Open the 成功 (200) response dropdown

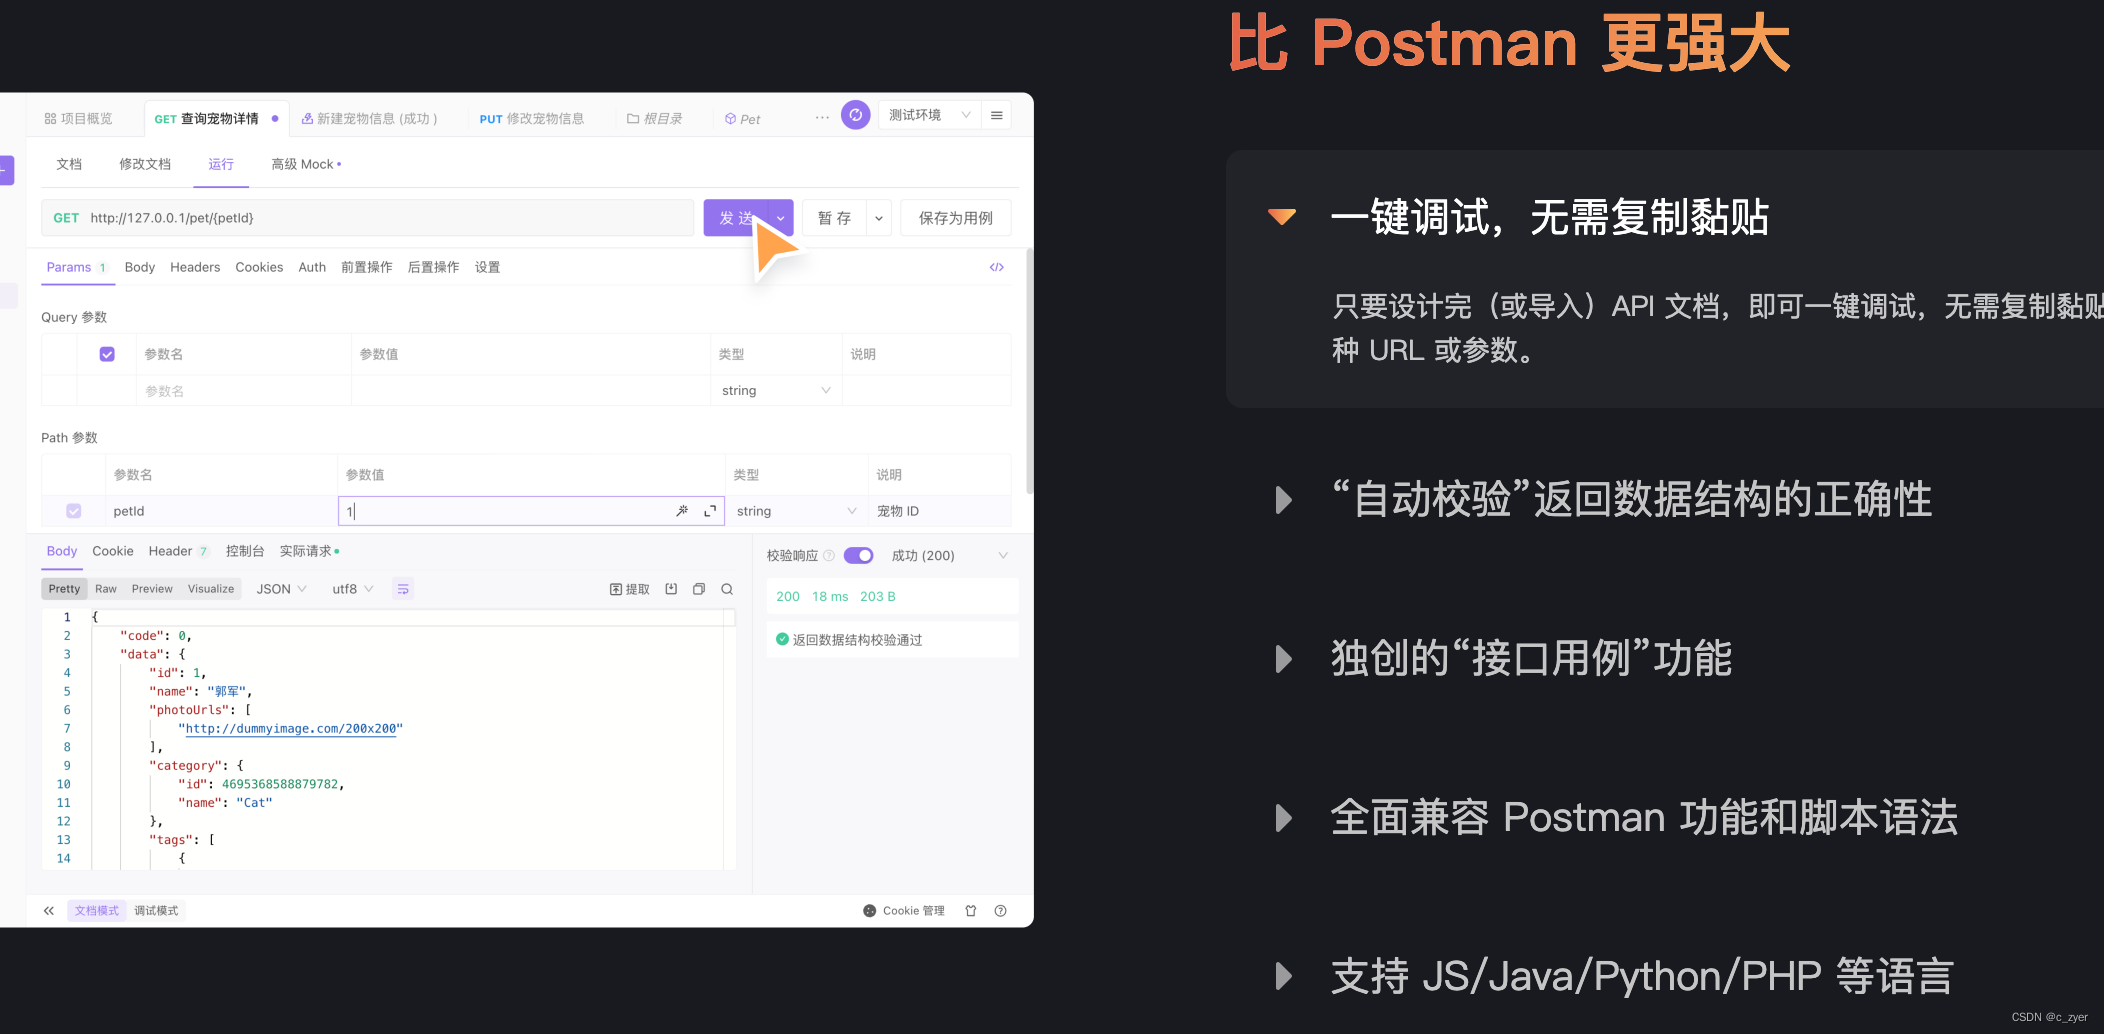pyautogui.click(x=950, y=556)
